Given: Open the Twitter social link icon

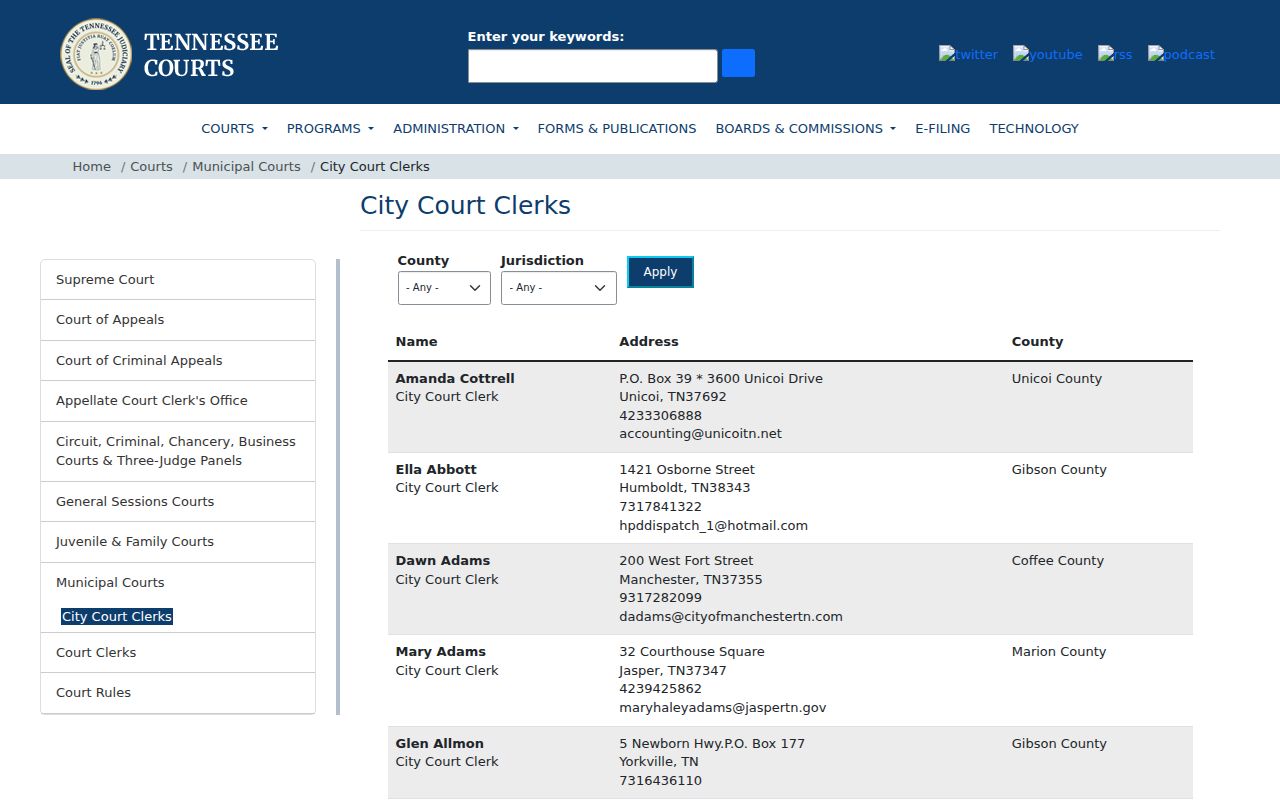Looking at the screenshot, I should point(968,54).
